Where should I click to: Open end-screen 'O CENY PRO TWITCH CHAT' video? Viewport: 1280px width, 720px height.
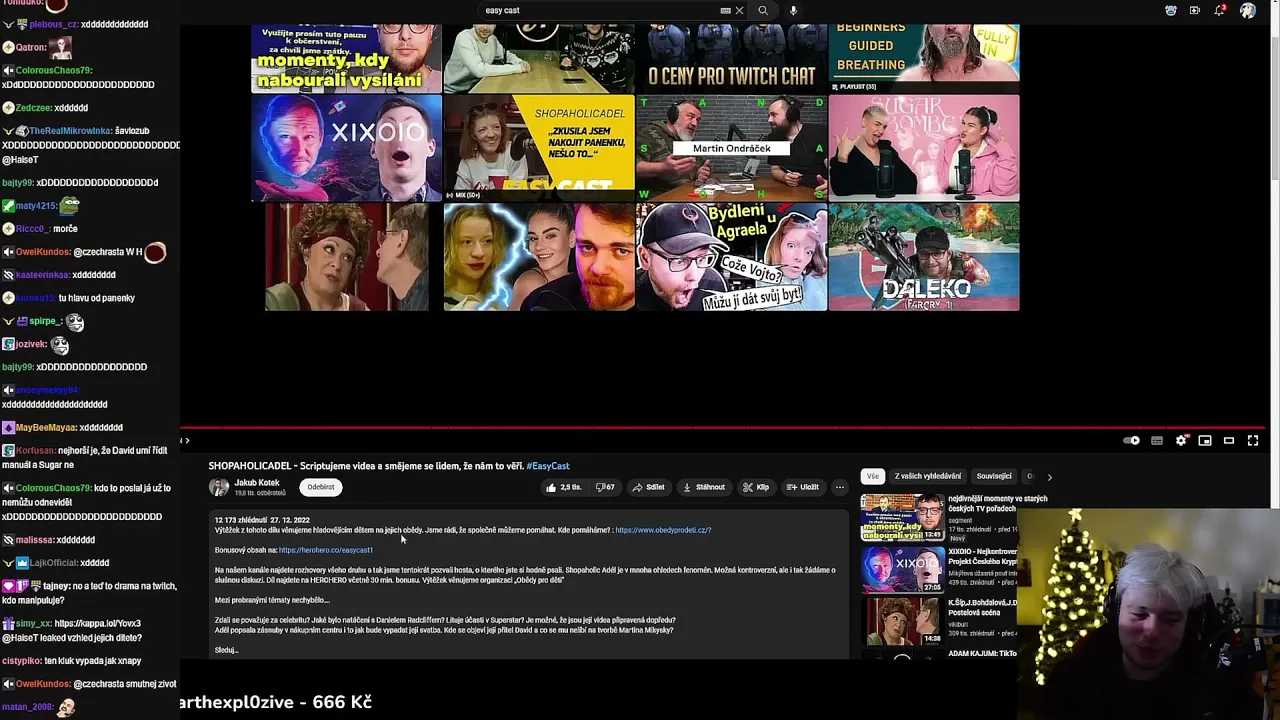[x=731, y=59]
